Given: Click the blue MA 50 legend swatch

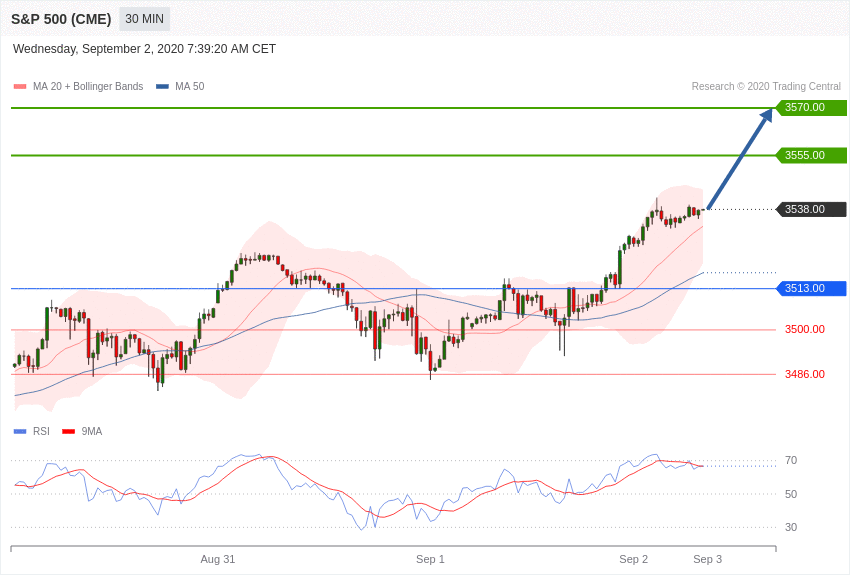Looking at the screenshot, I should click(162, 87).
